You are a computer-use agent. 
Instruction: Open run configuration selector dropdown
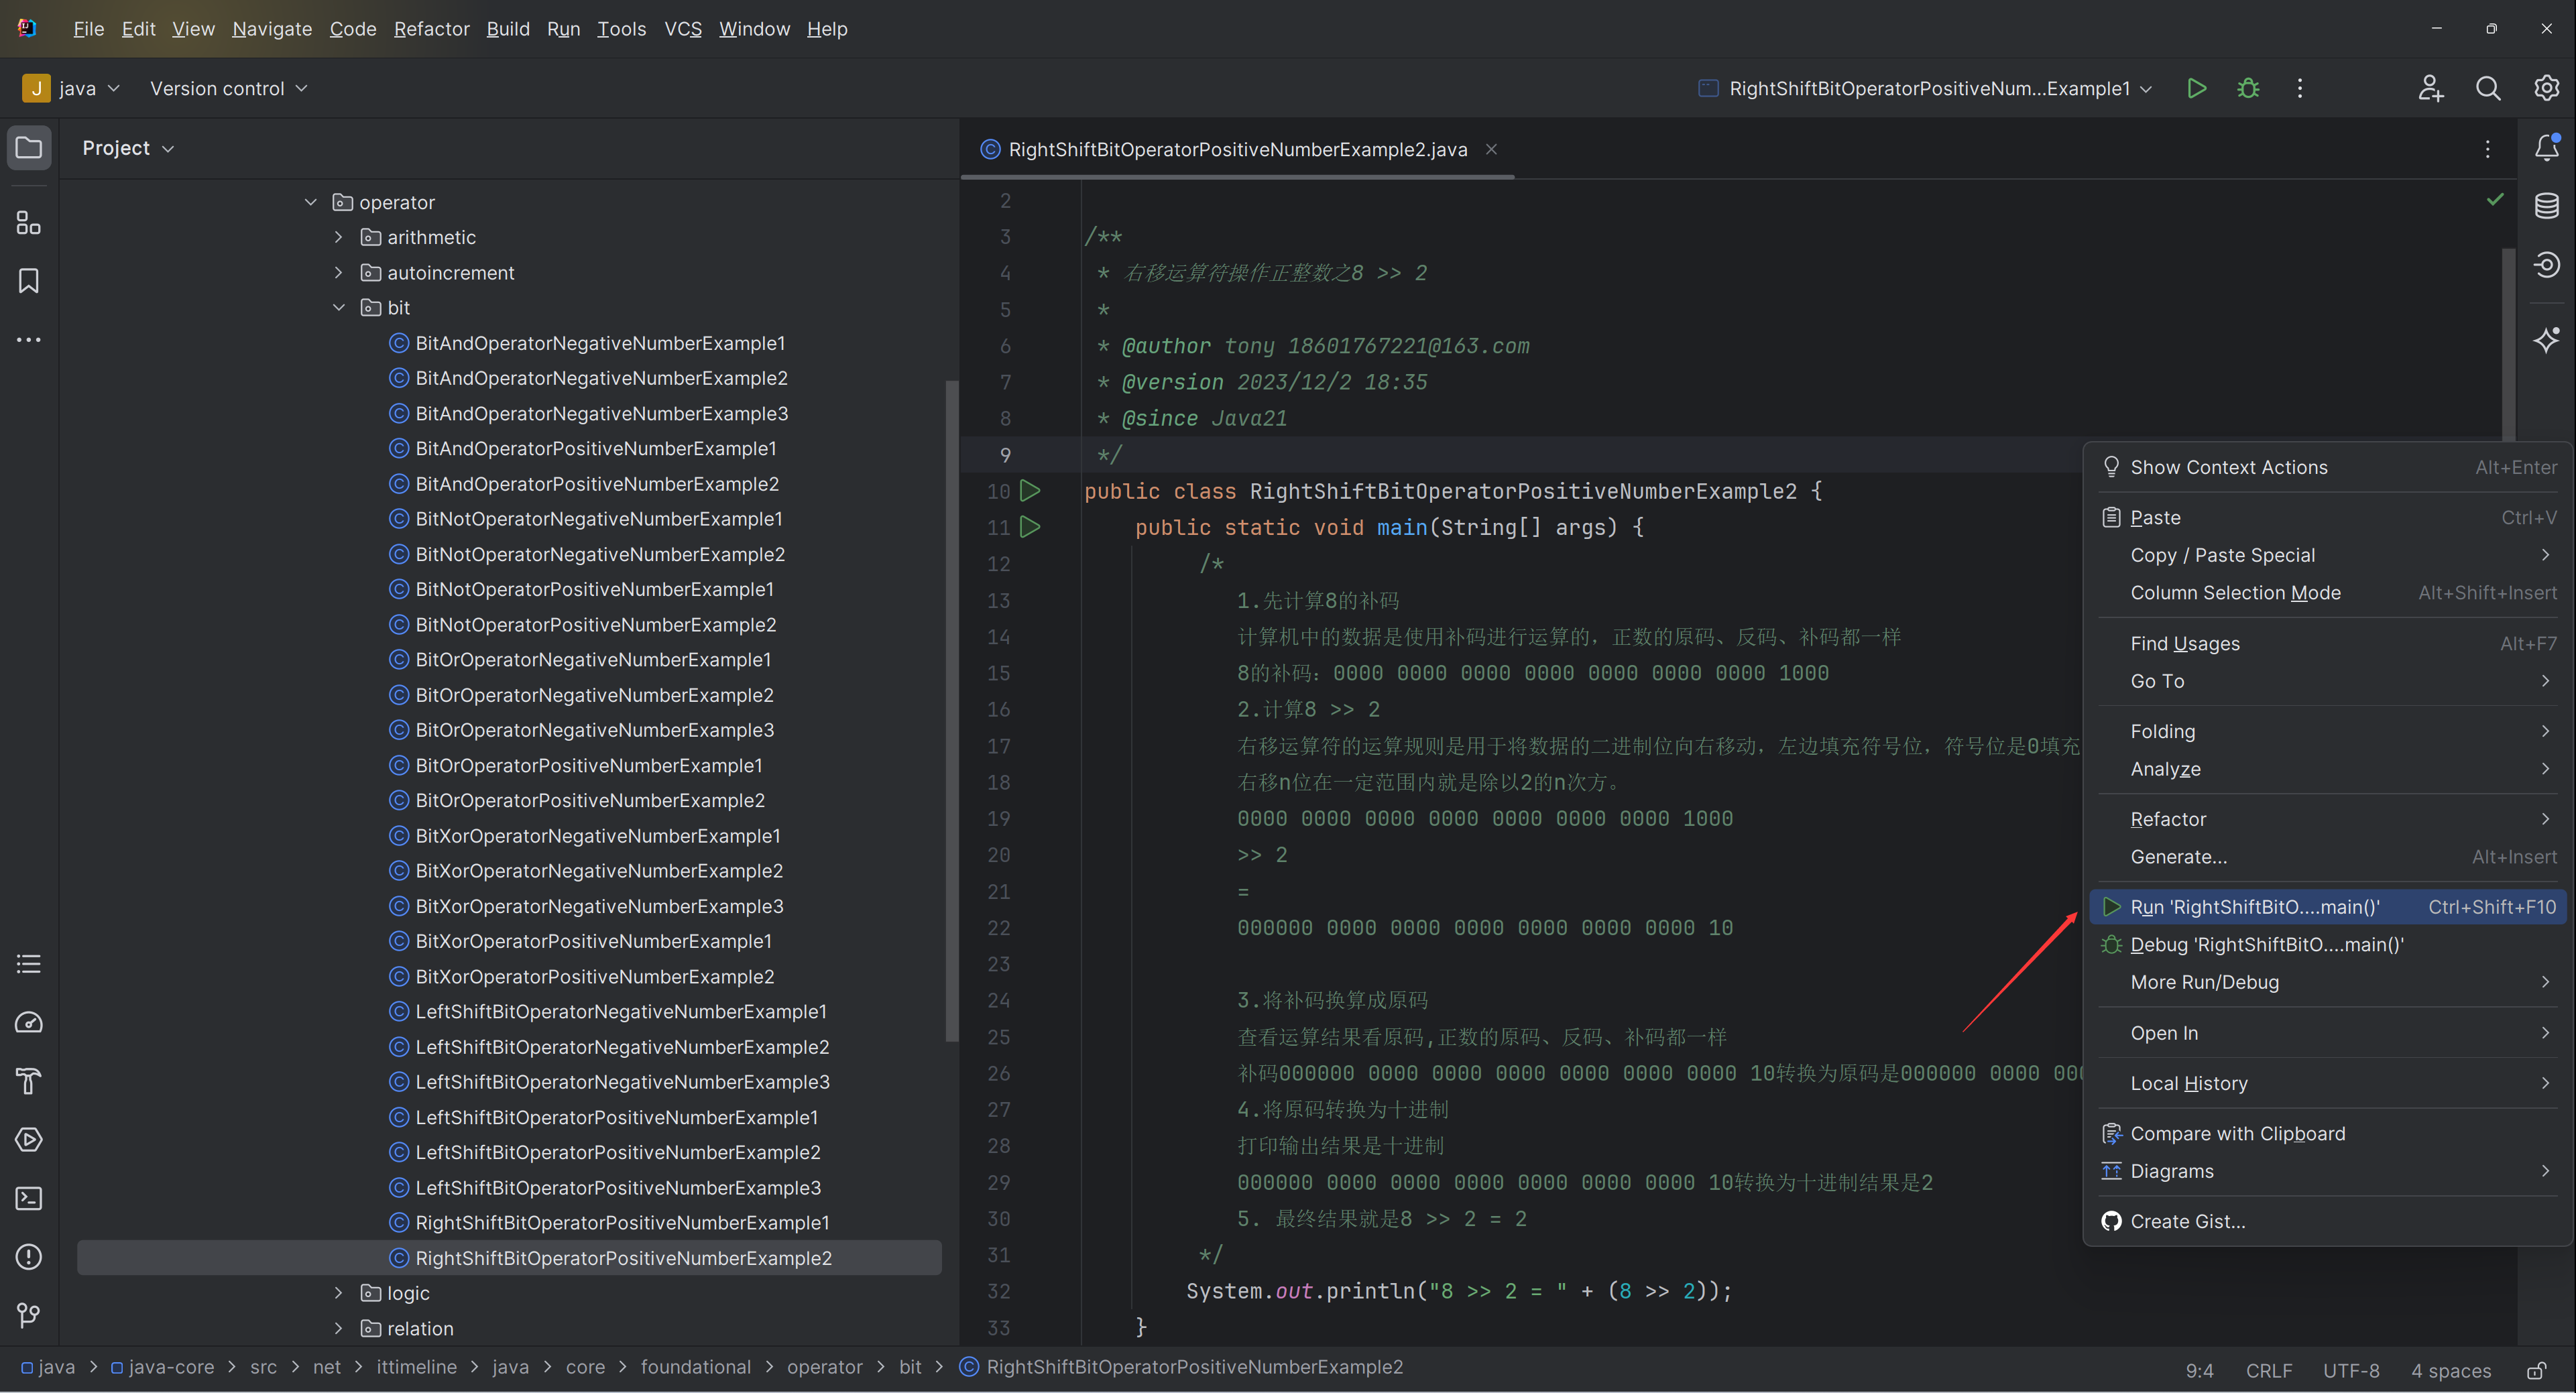1925,88
